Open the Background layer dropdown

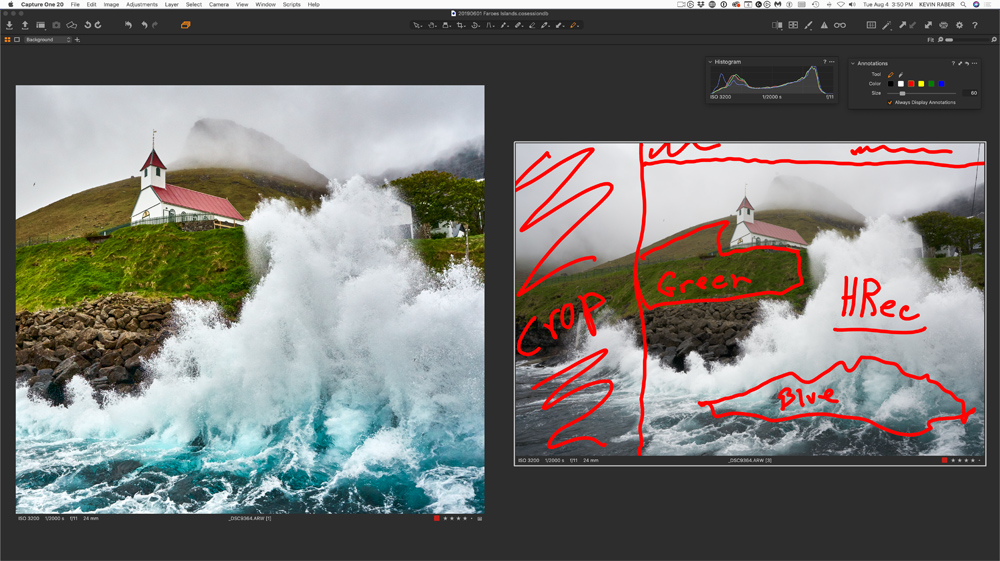pos(47,40)
